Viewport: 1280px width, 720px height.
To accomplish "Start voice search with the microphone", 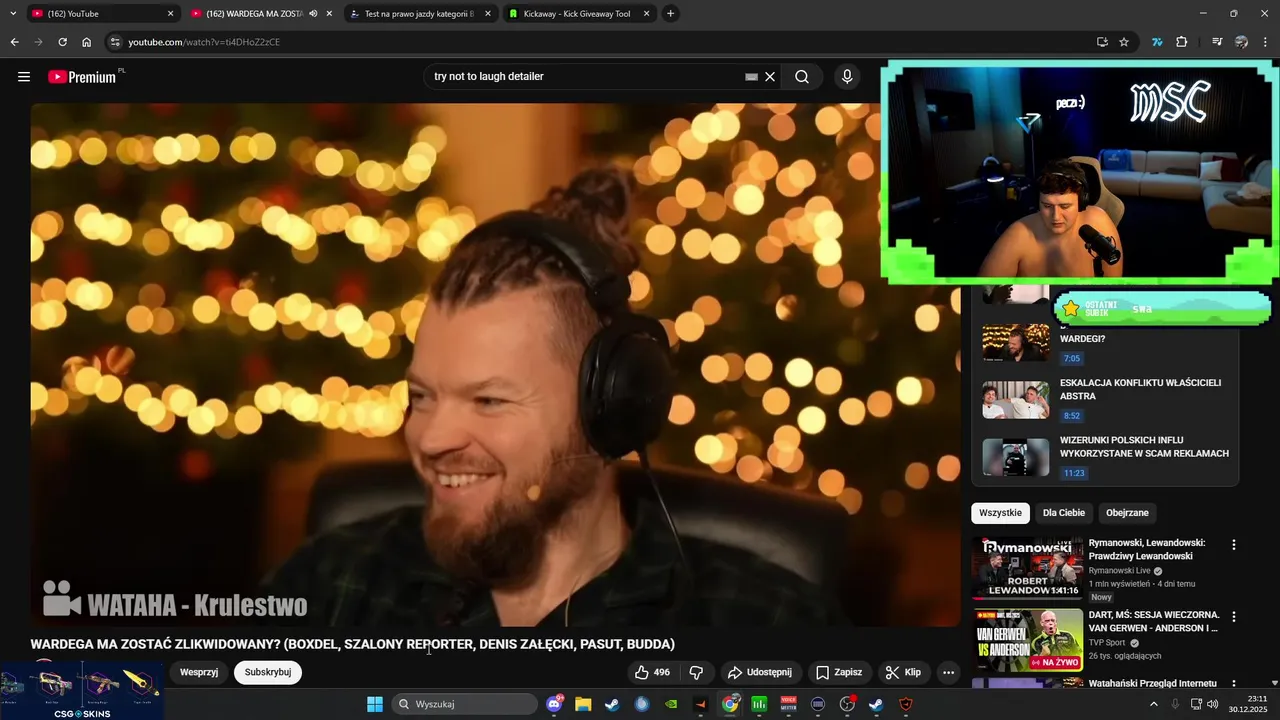I will click(847, 77).
